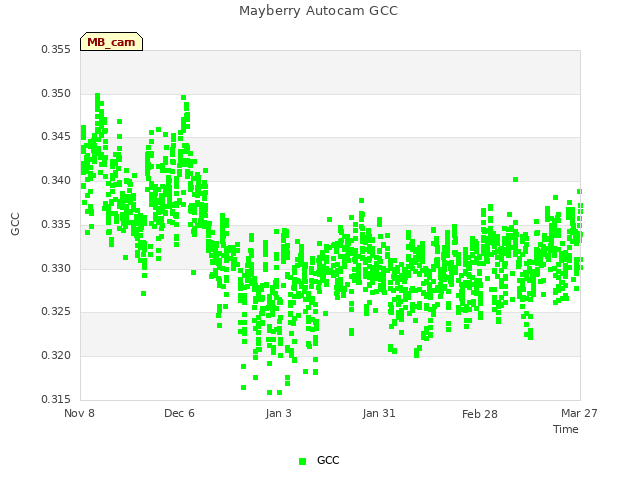Click the green GCC legend swatch
Screen dimensions: 640x480
coord(302,461)
